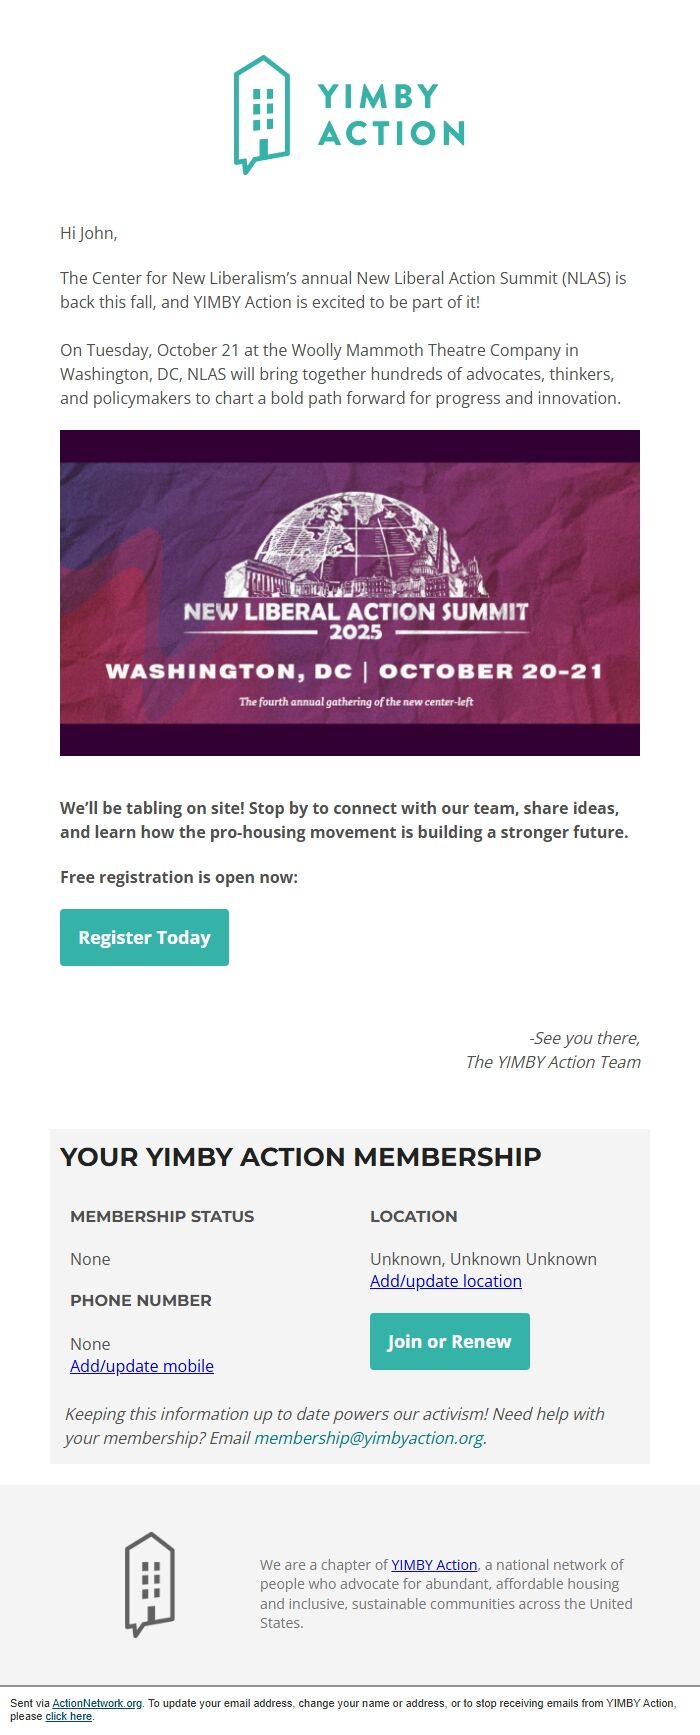Click the 'click here' unsubscribe link
Image resolution: width=700 pixels, height=1735 pixels.
tap(69, 1716)
